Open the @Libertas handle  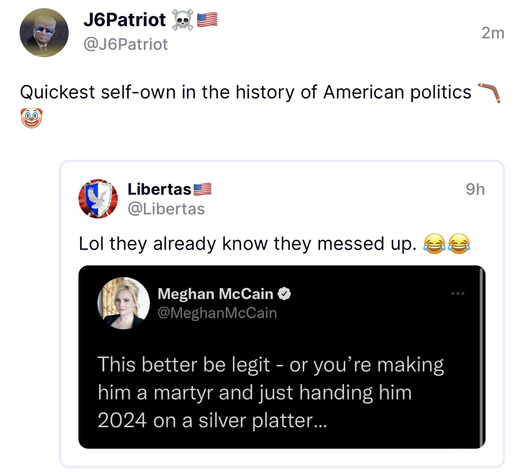pyautogui.click(x=166, y=209)
